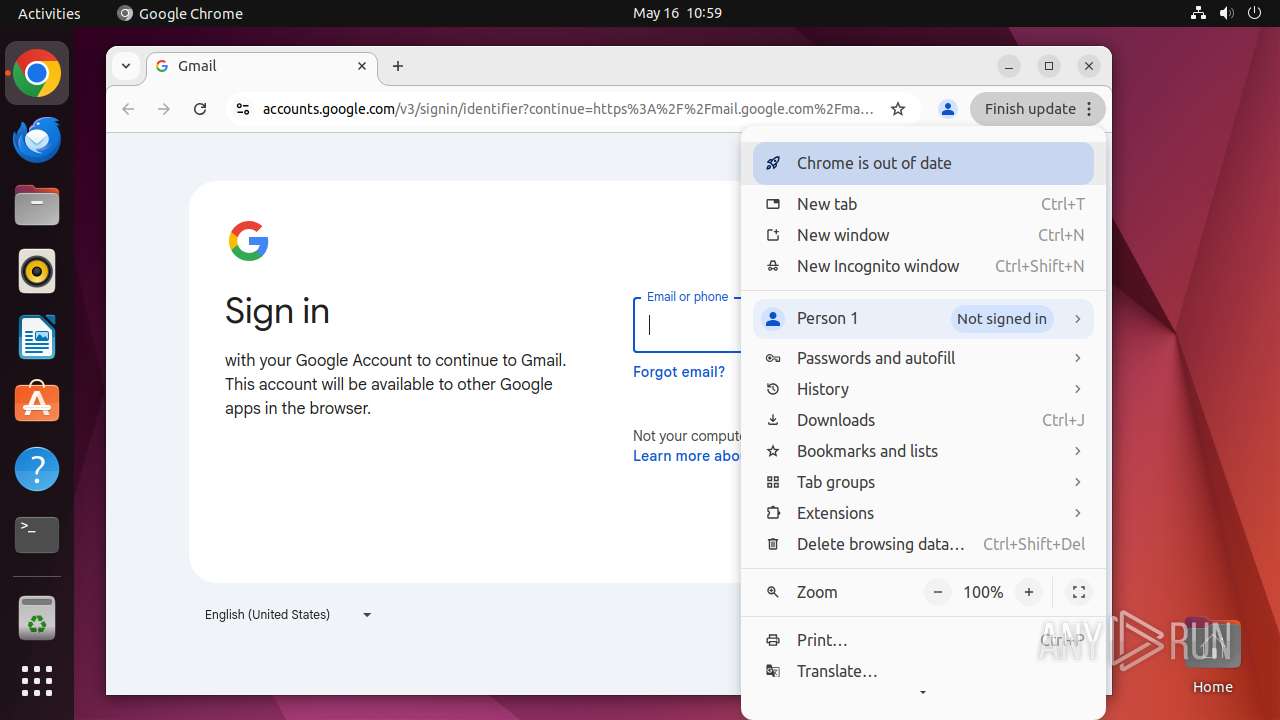Image resolution: width=1280 pixels, height=720 pixels.
Task: Expand the Extensions submenu
Action: click(x=923, y=513)
